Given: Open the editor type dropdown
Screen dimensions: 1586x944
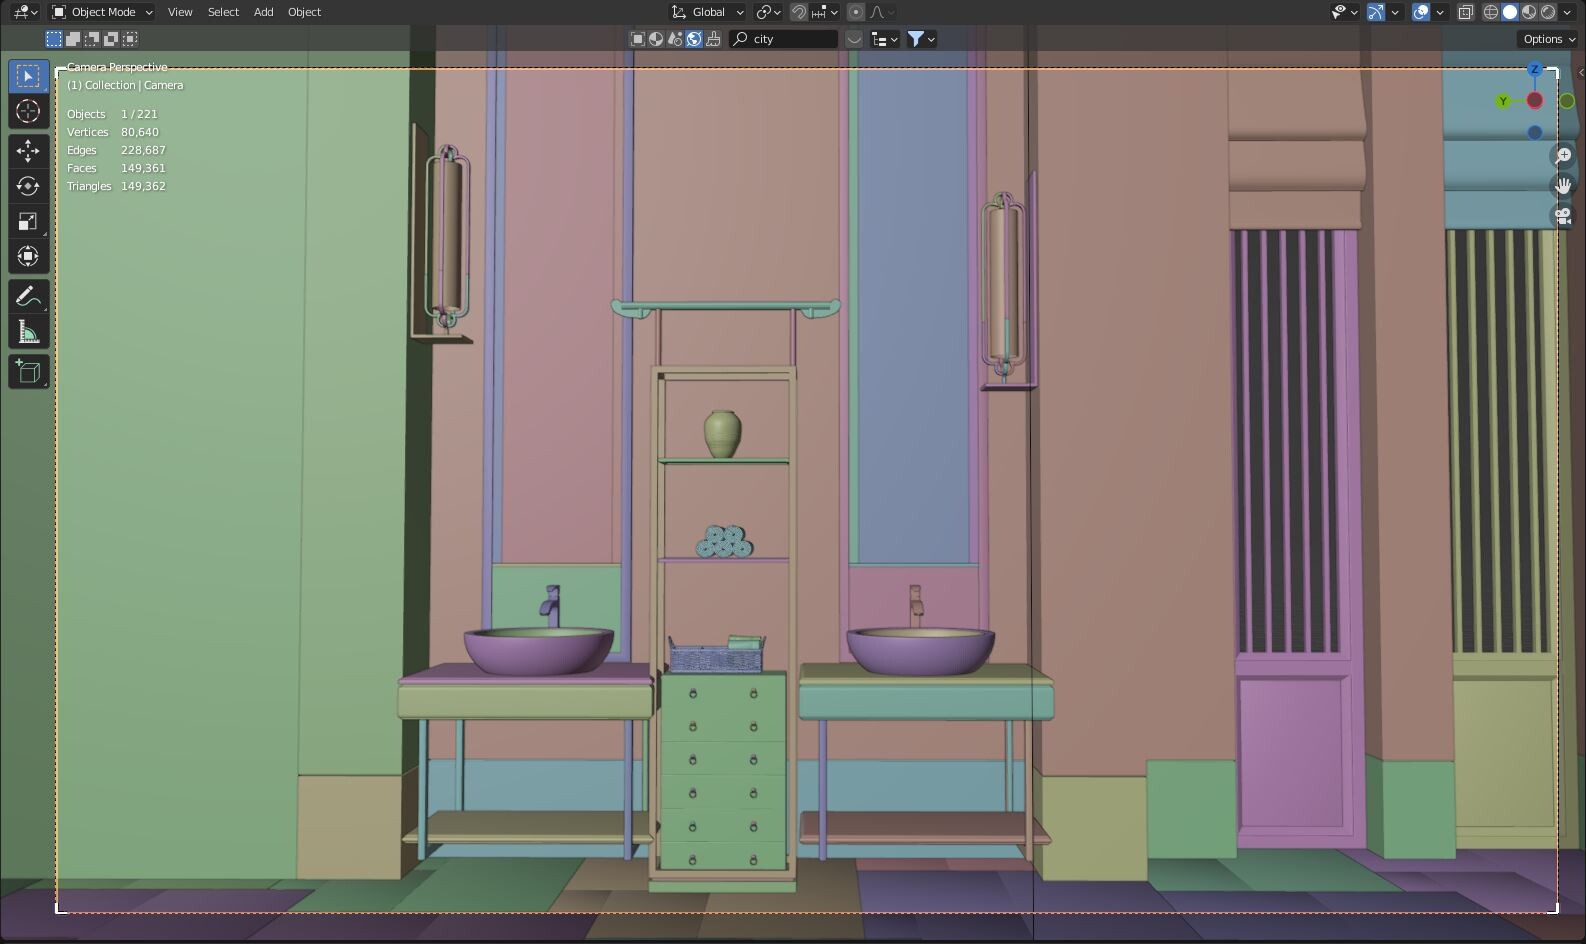Looking at the screenshot, I should click(25, 12).
